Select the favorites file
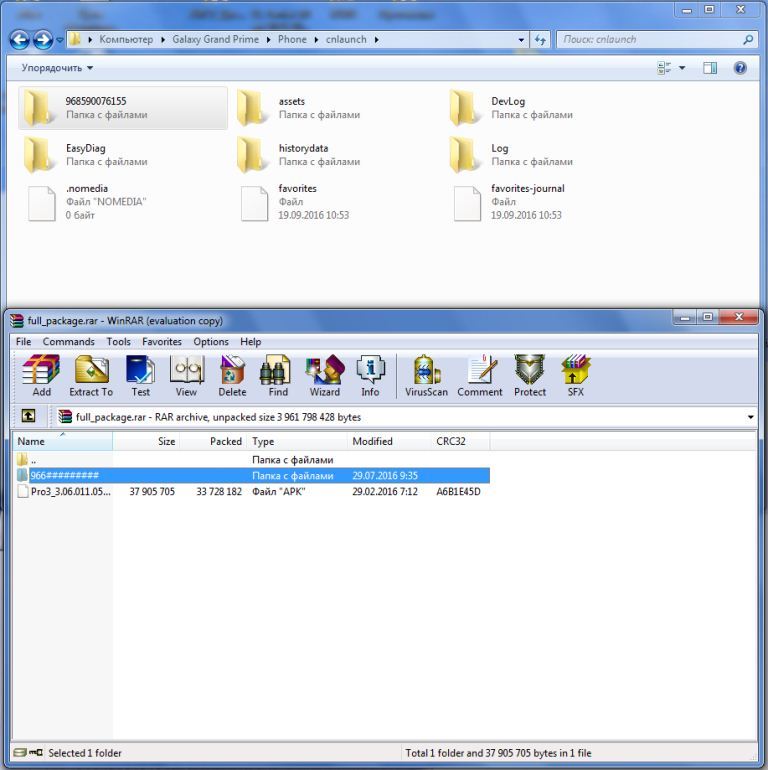Viewport: 768px width, 770px height. pos(296,202)
